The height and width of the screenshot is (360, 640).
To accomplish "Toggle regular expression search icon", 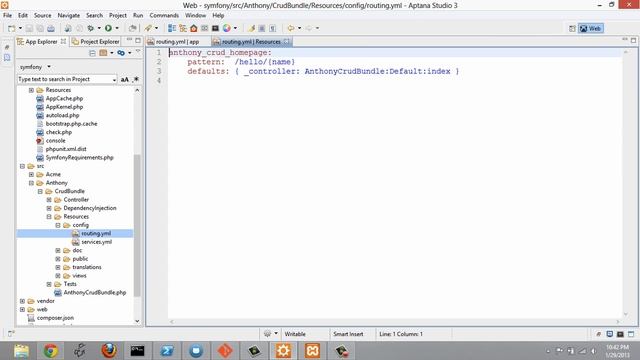I will pyautogui.click(x=136, y=79).
